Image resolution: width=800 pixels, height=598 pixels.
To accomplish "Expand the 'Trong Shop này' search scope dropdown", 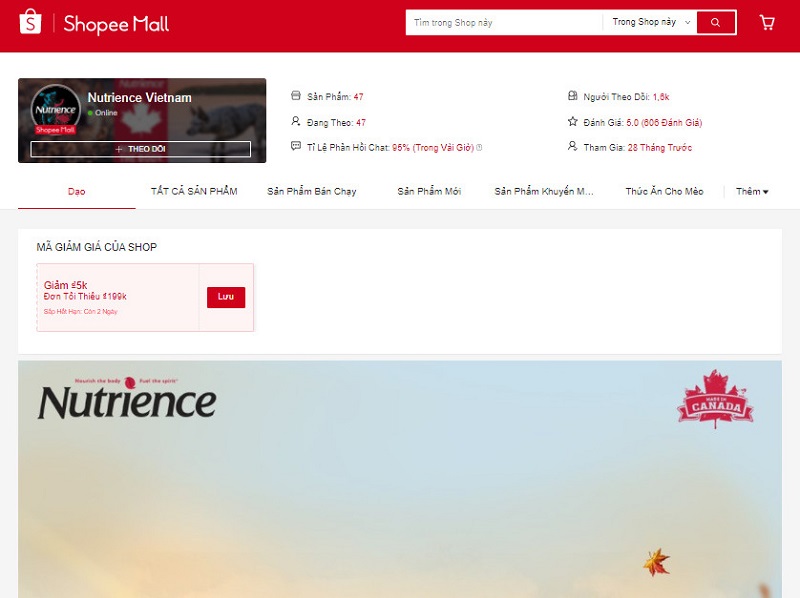I will (651, 22).
